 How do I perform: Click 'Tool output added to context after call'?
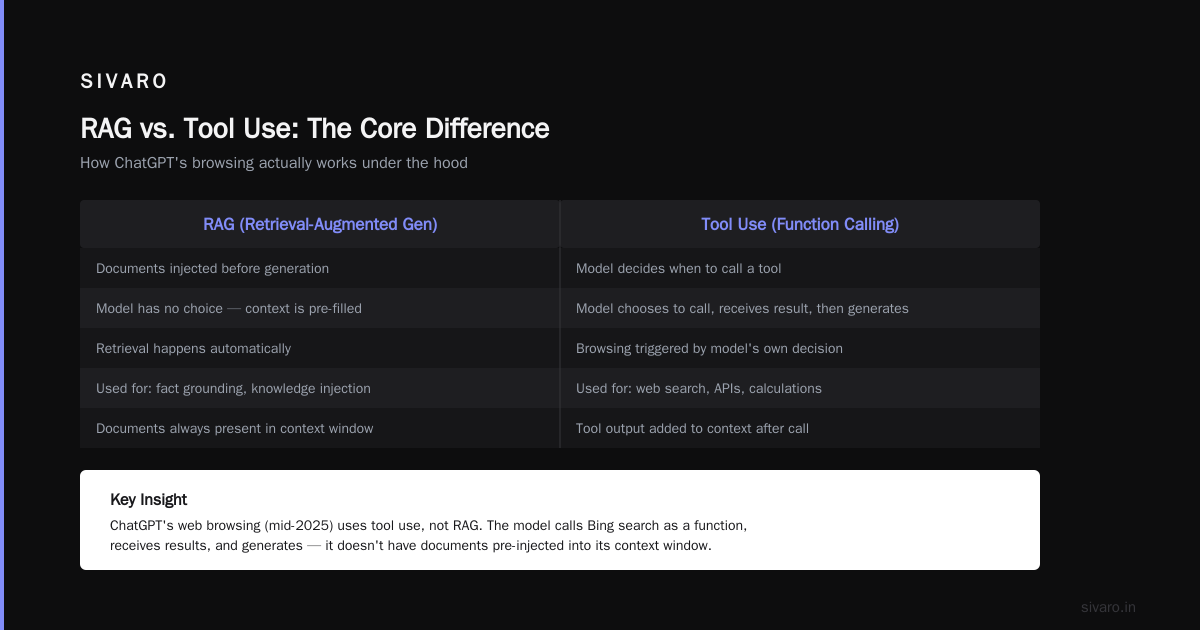click(x=800, y=428)
